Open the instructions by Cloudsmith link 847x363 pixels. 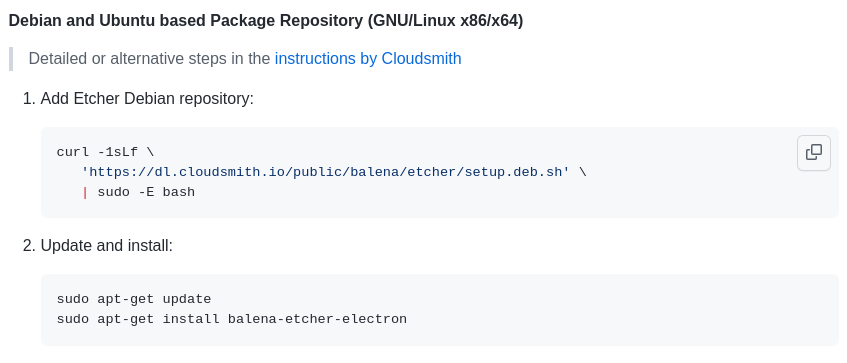(368, 58)
